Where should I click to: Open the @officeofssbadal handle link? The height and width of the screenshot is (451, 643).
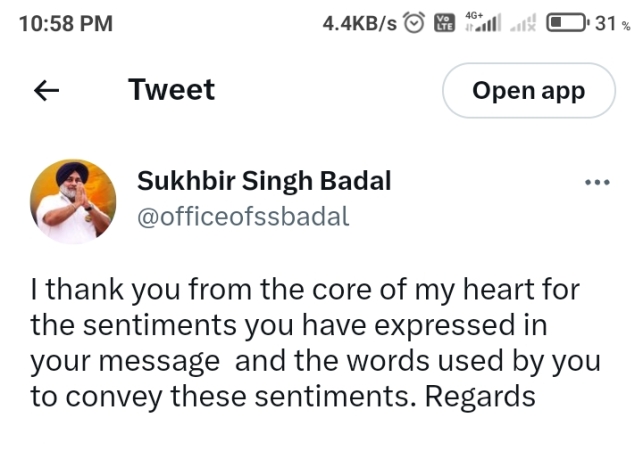243,216
